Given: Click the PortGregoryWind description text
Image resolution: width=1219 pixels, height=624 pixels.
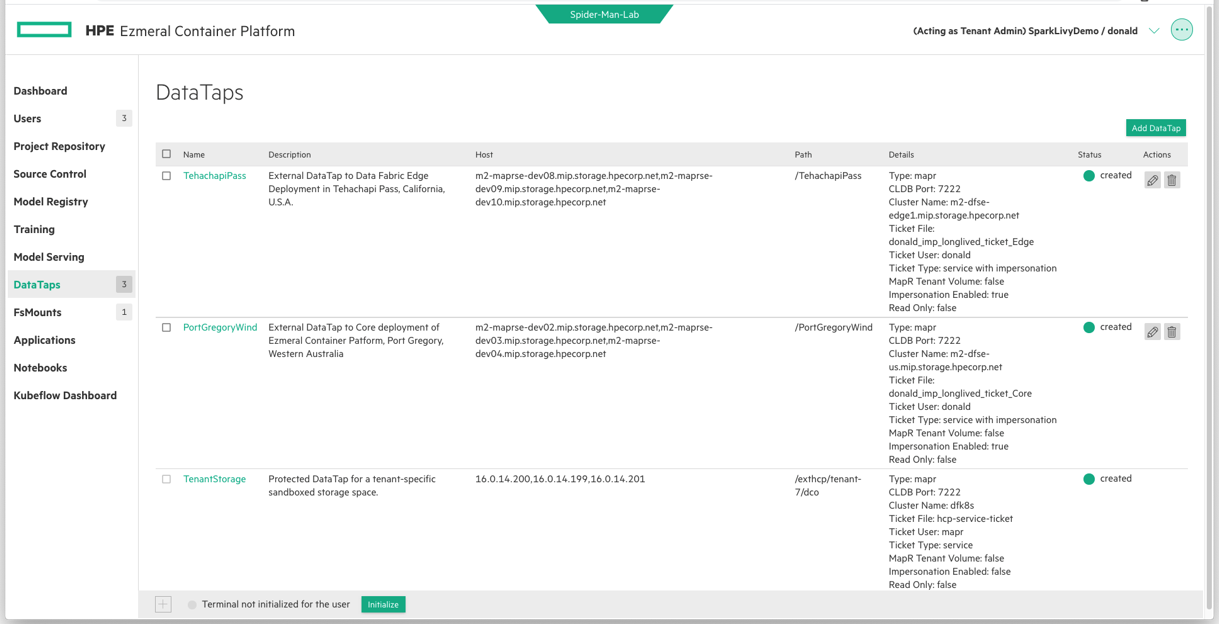Looking at the screenshot, I should tap(354, 341).
